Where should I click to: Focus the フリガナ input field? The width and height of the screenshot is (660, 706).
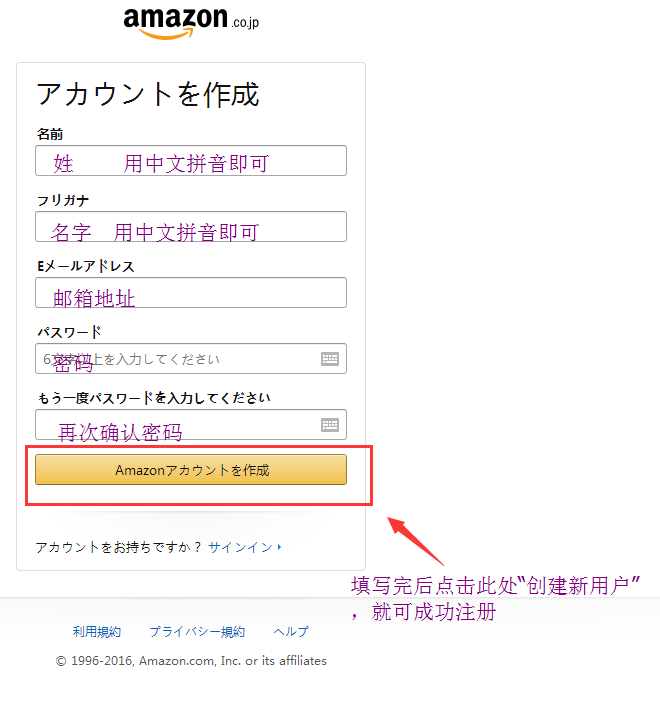[x=191, y=226]
